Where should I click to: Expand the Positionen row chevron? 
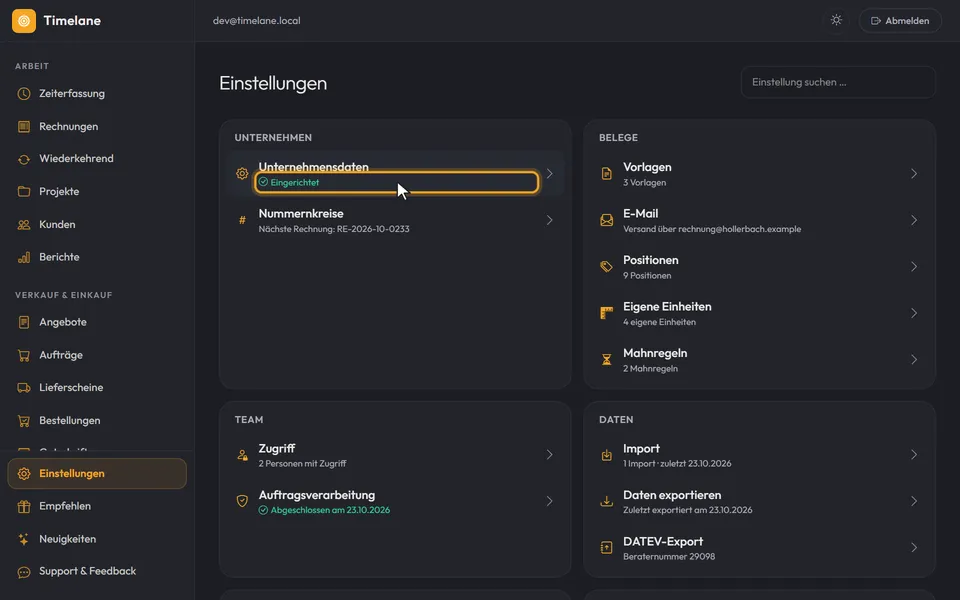point(914,267)
